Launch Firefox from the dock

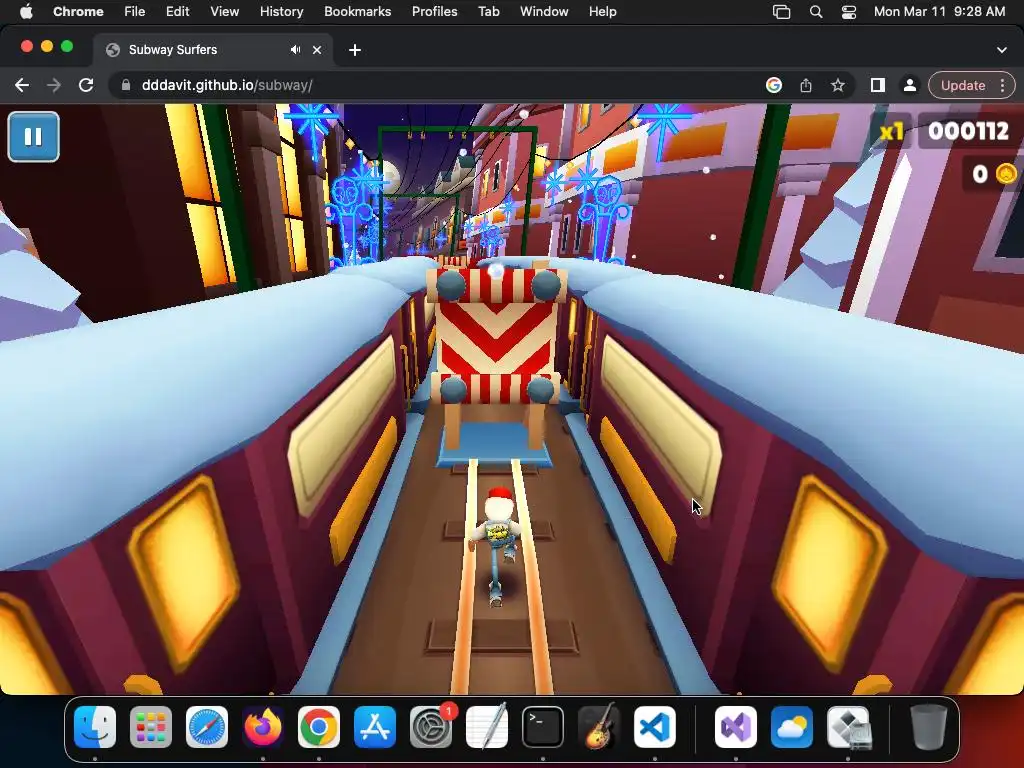[x=263, y=727]
